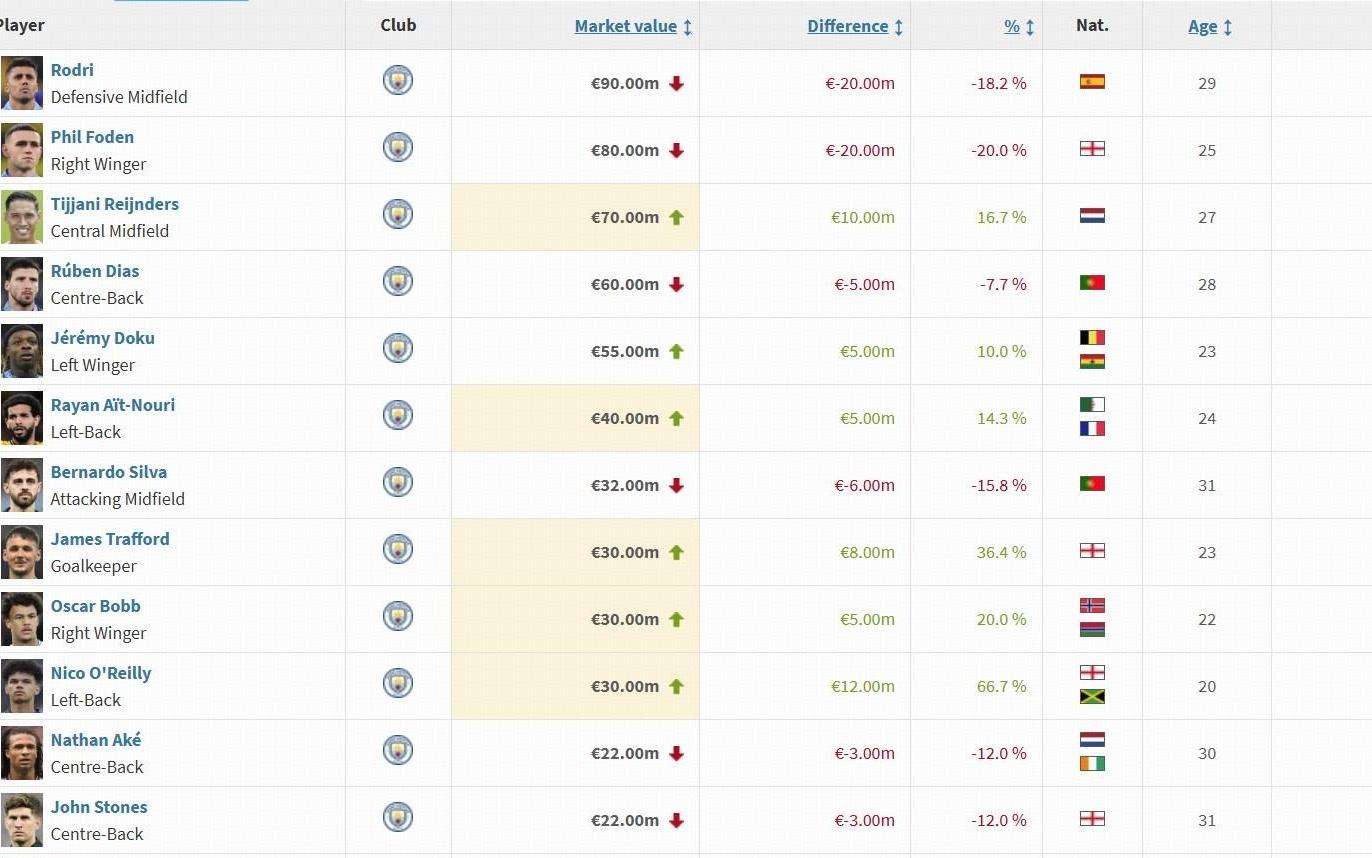
Task: Open the Oscar Bobb player link
Action: (96, 606)
